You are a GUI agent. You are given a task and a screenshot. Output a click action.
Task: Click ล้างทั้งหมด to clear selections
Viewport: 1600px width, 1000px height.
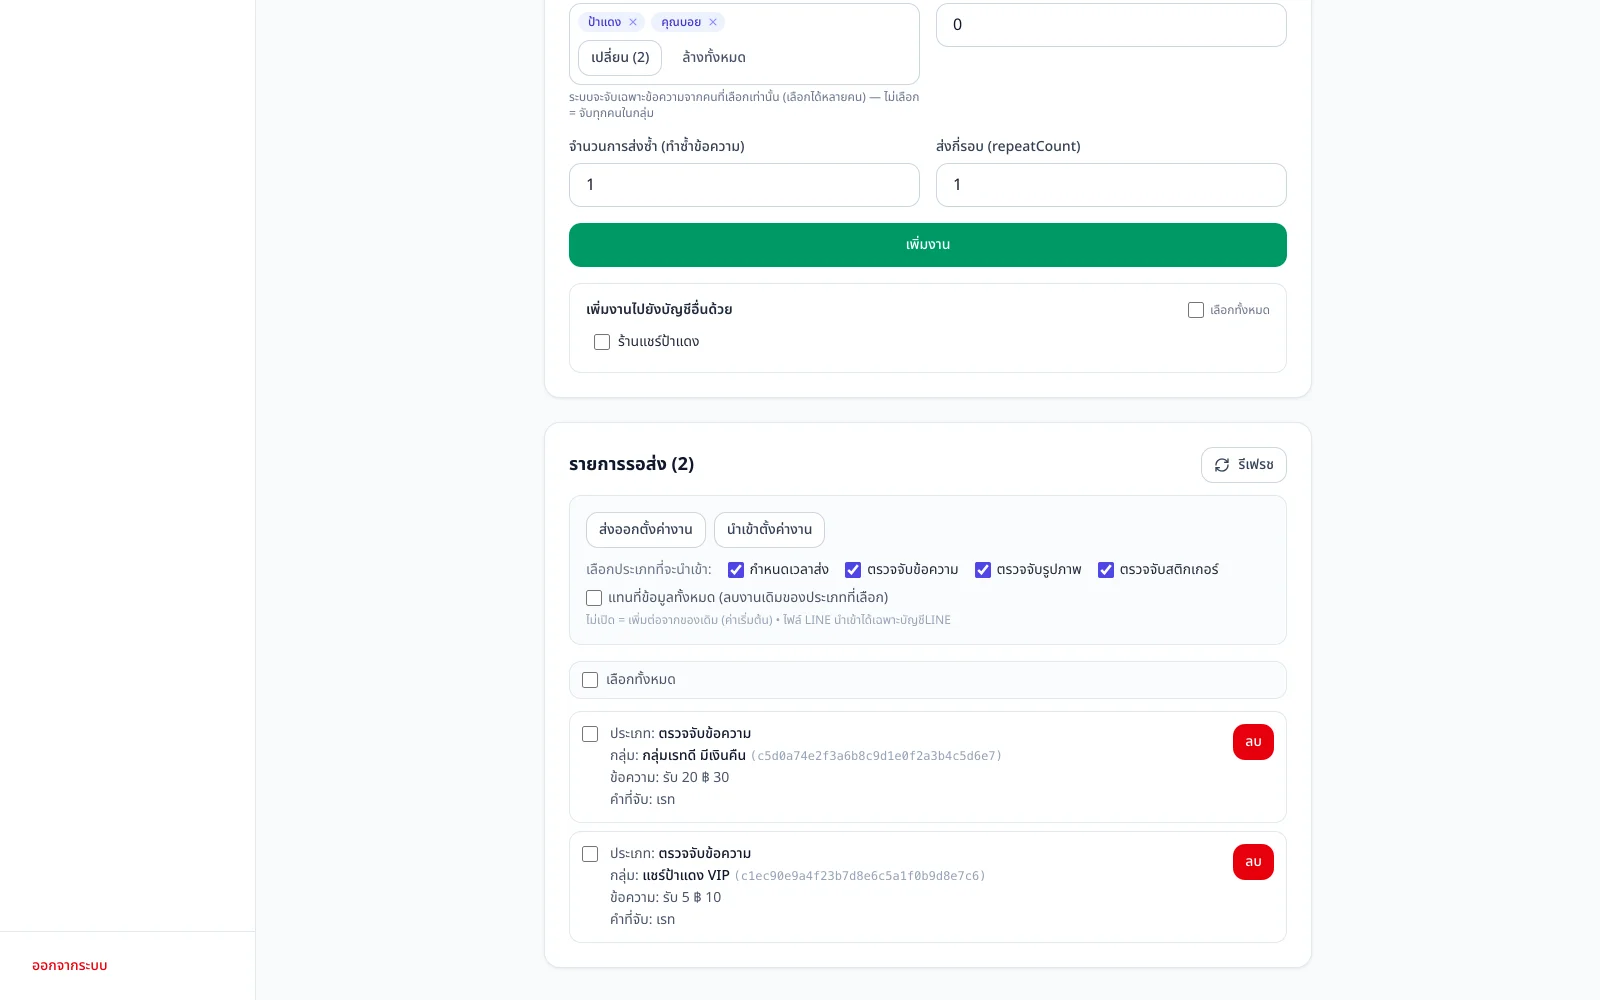[714, 58]
